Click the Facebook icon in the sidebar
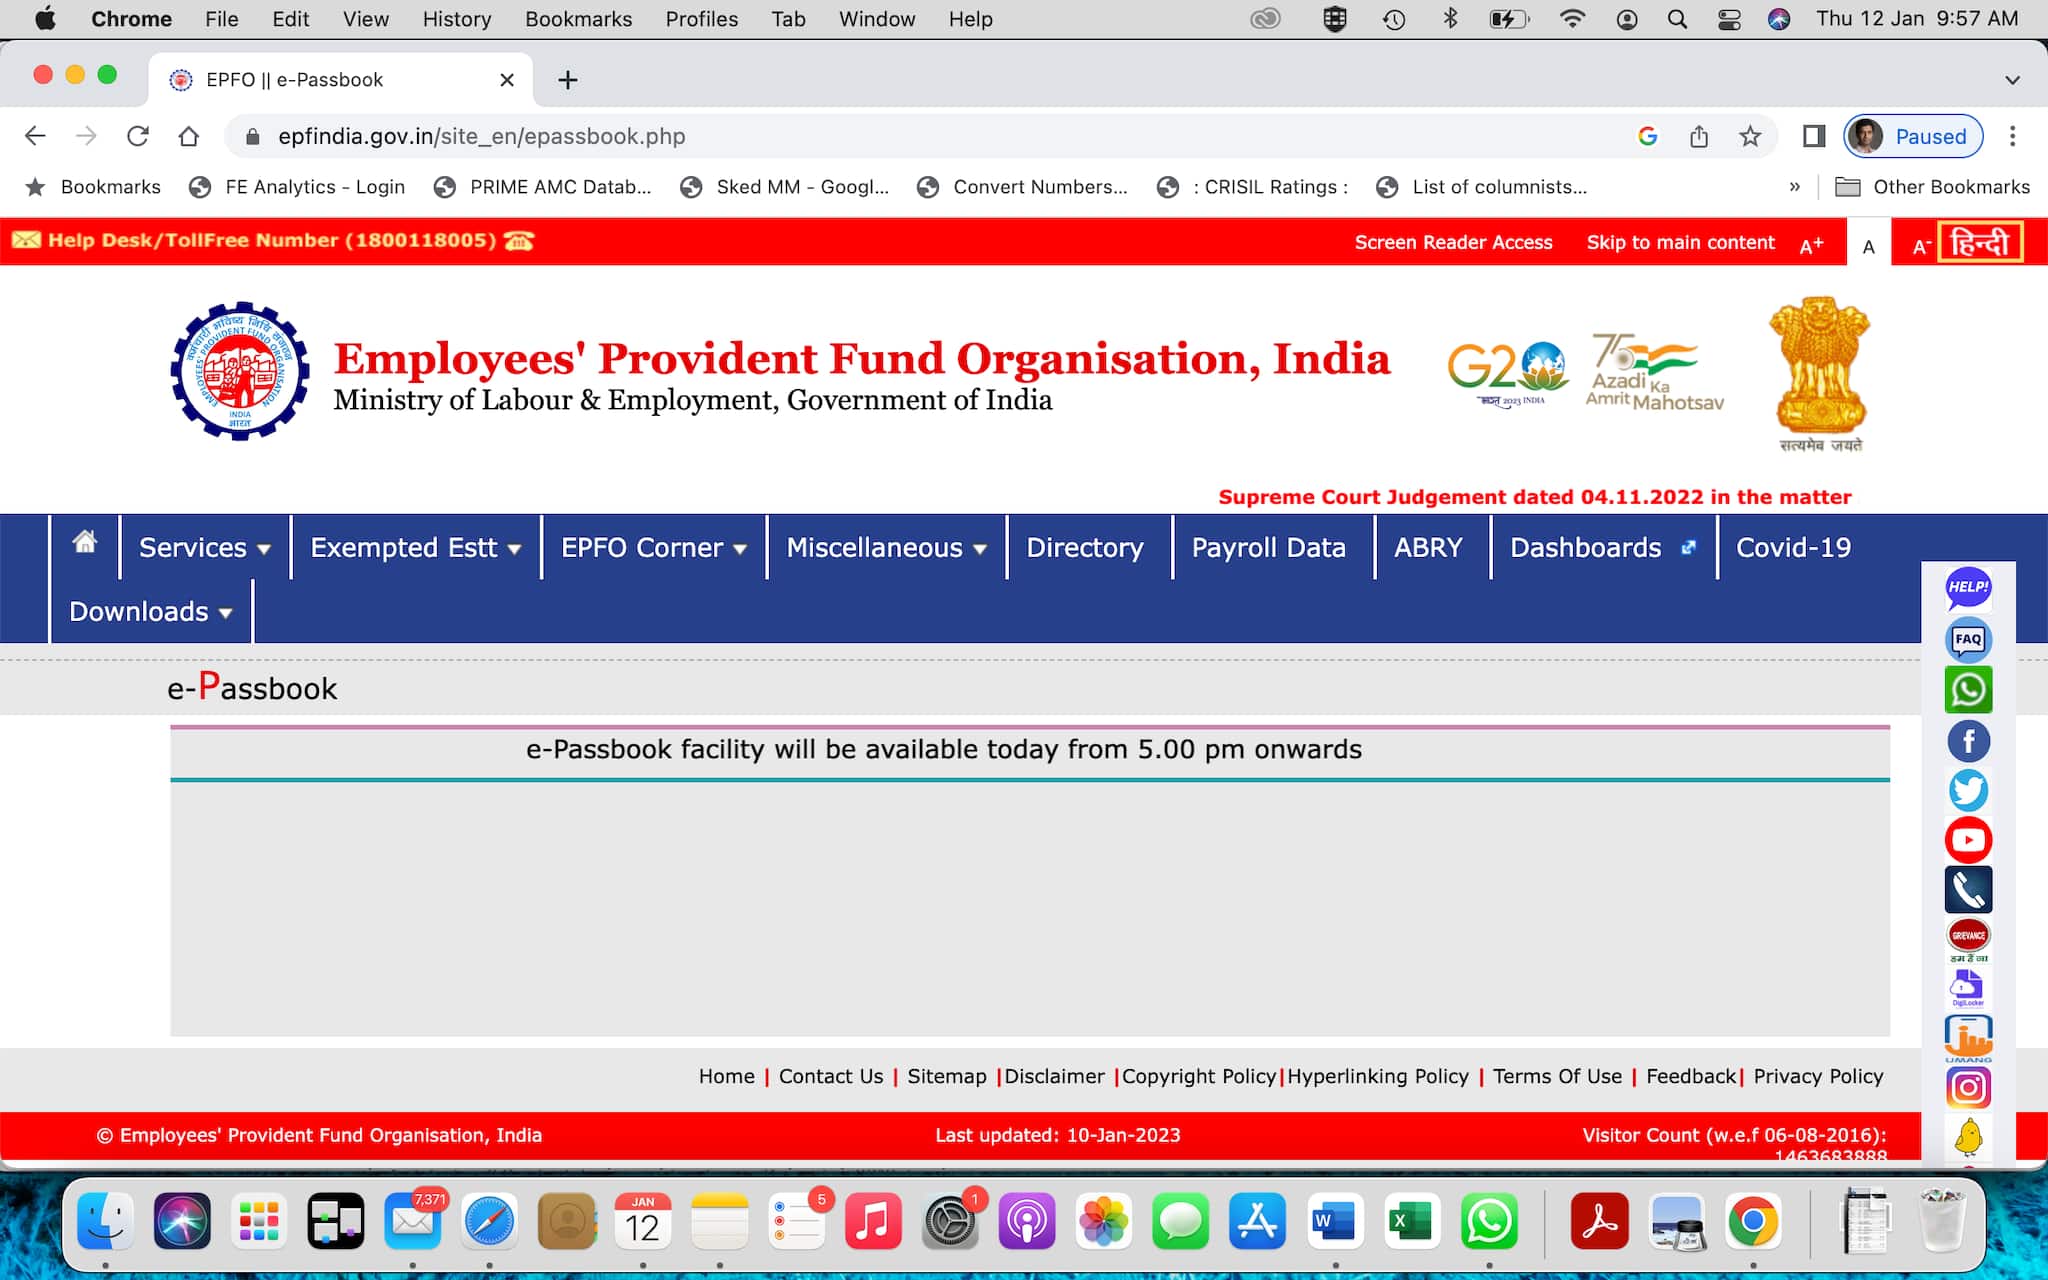The image size is (2048, 1280). [1968, 741]
